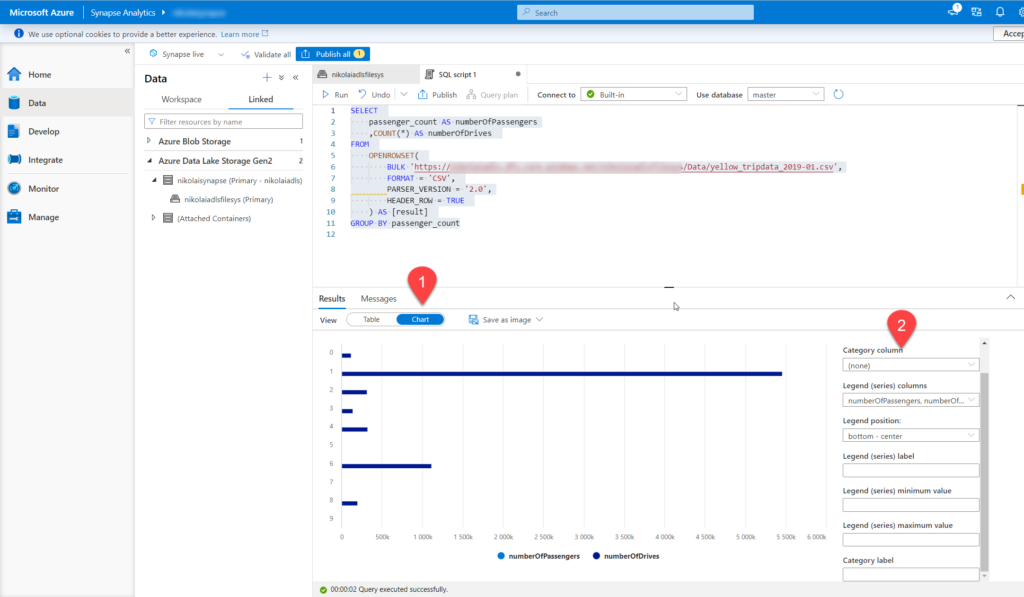Open the Integrate hub
1024x597 pixels.
(45, 160)
